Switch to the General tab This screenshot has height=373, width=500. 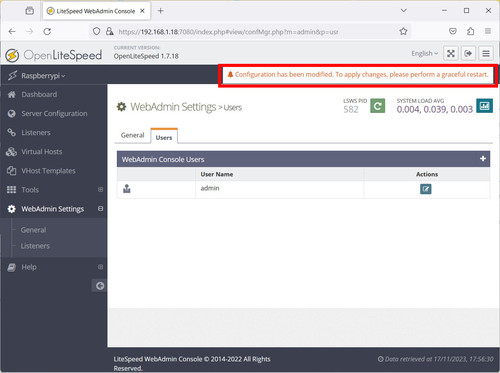coord(132,135)
